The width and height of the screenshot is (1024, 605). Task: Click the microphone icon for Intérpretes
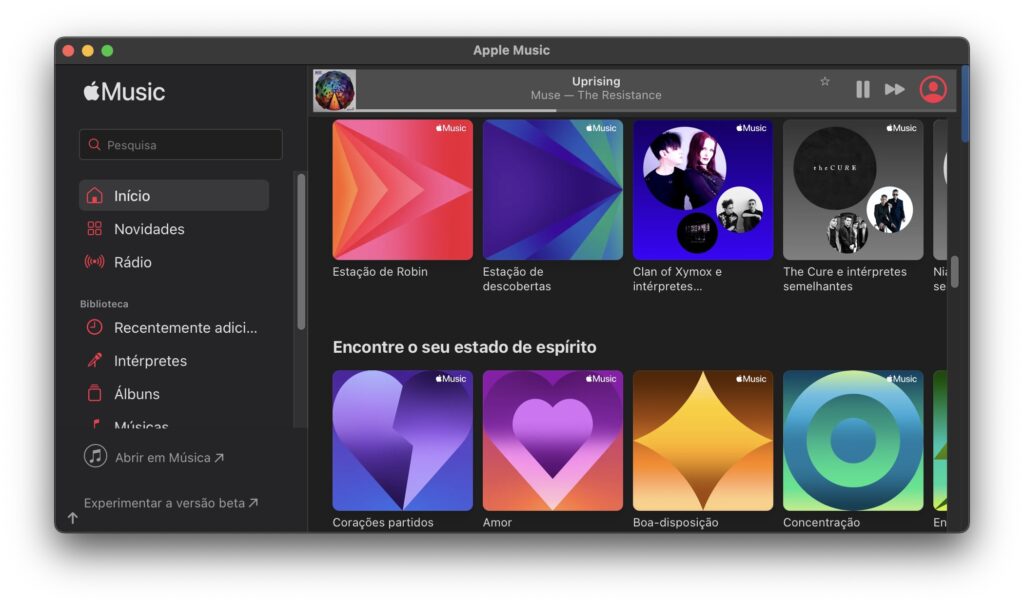[x=95, y=360]
